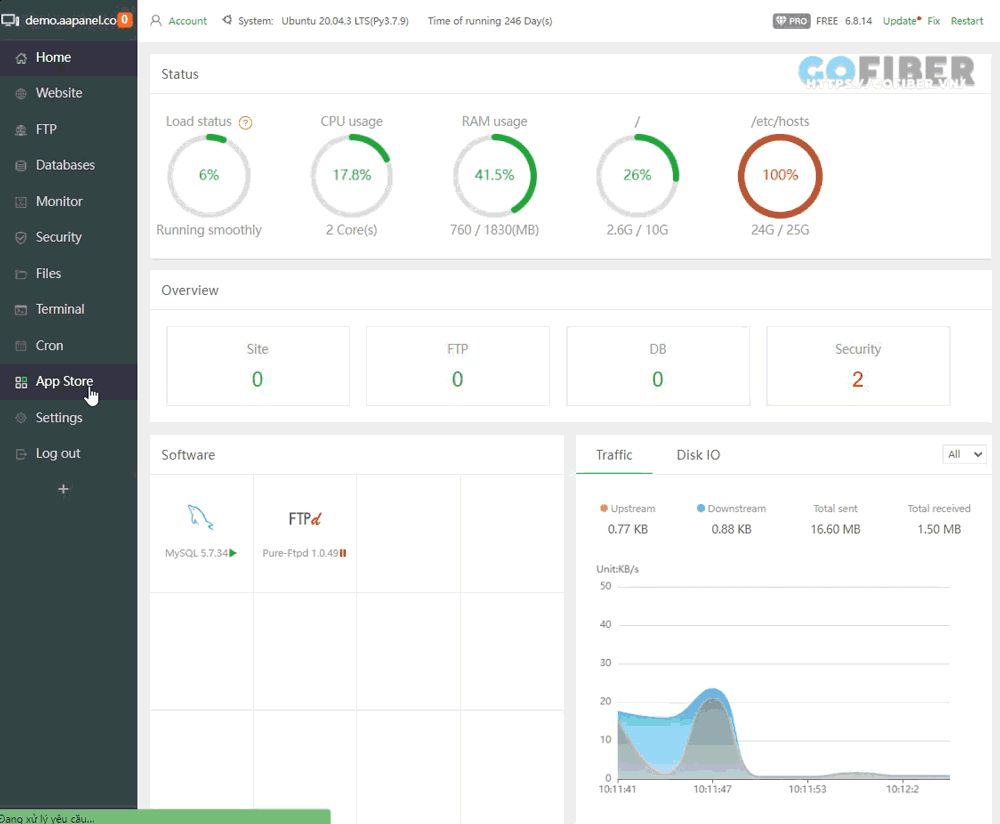
Task: Open the All network interface dropdown
Action: coord(964,454)
